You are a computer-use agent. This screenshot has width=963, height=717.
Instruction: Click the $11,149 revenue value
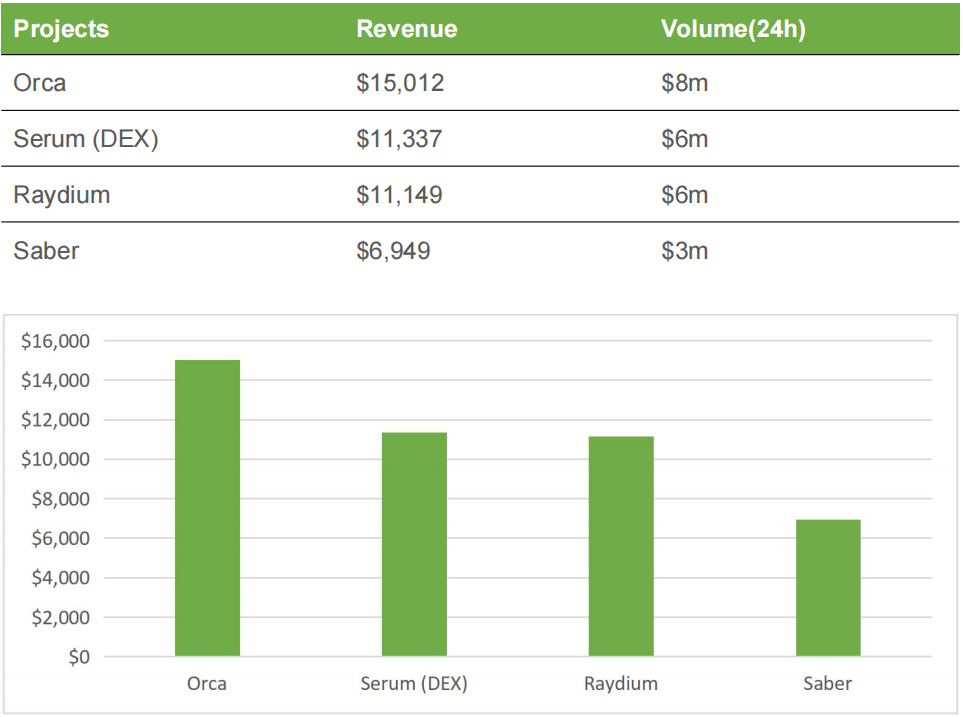click(x=399, y=195)
